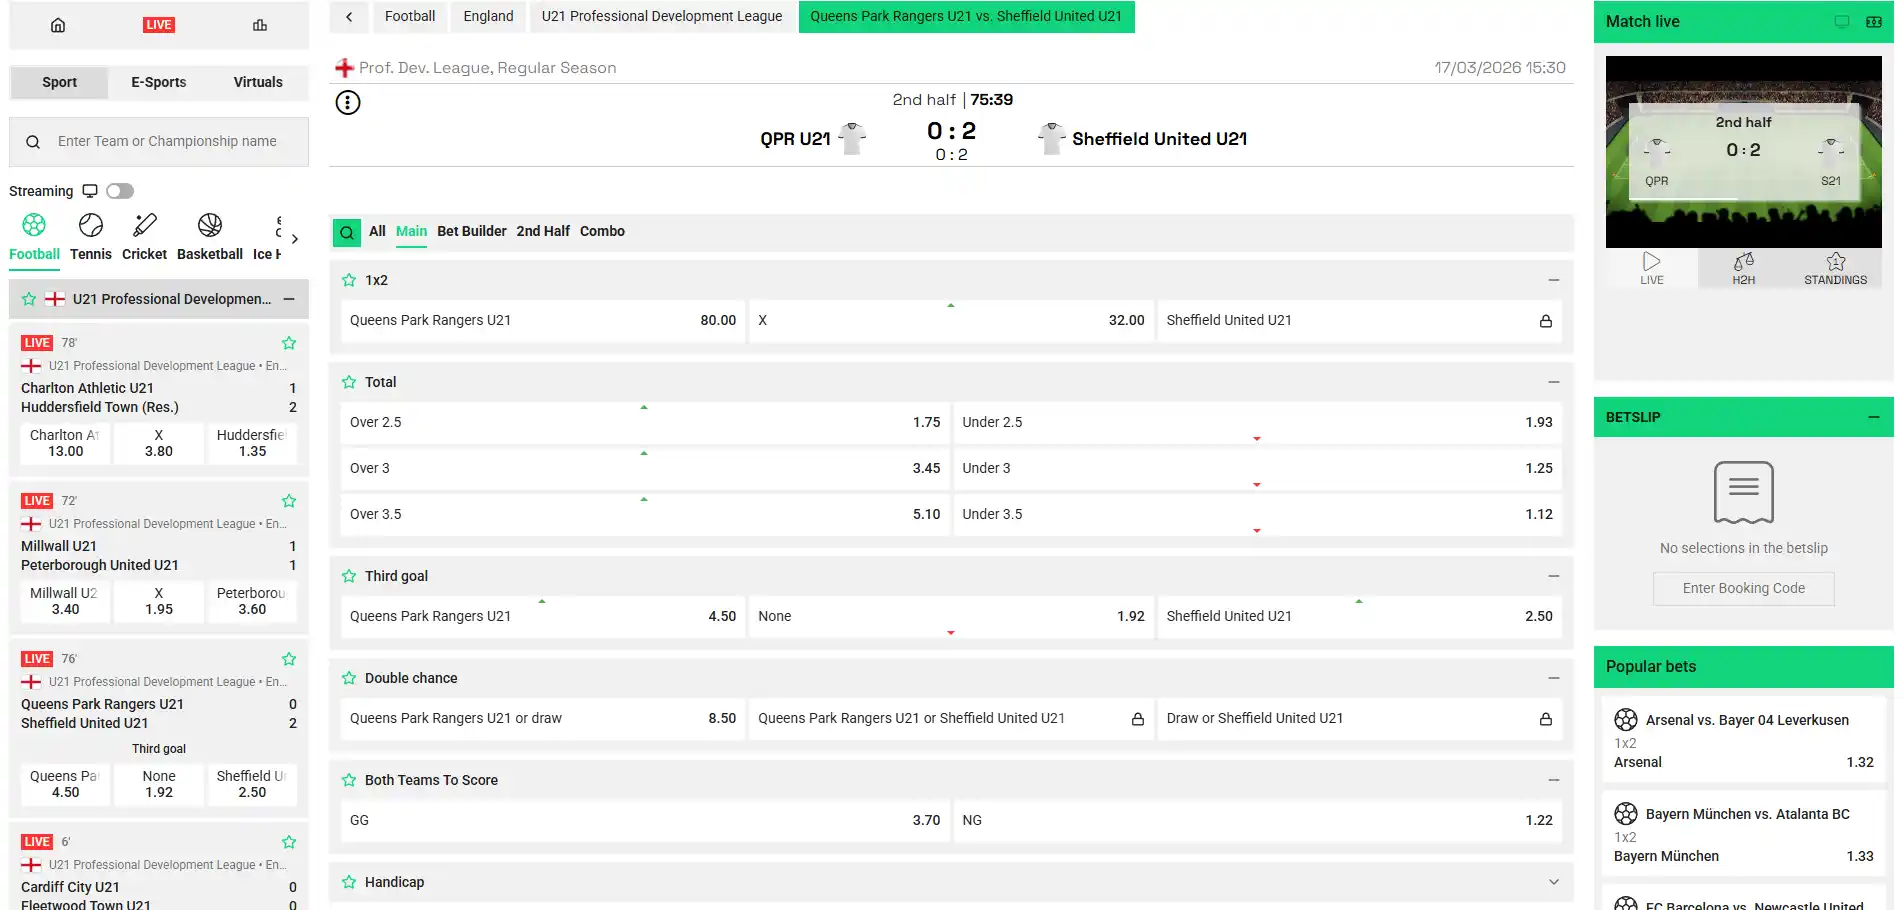Open match info circle icon
1904x910 pixels.
coord(348,102)
